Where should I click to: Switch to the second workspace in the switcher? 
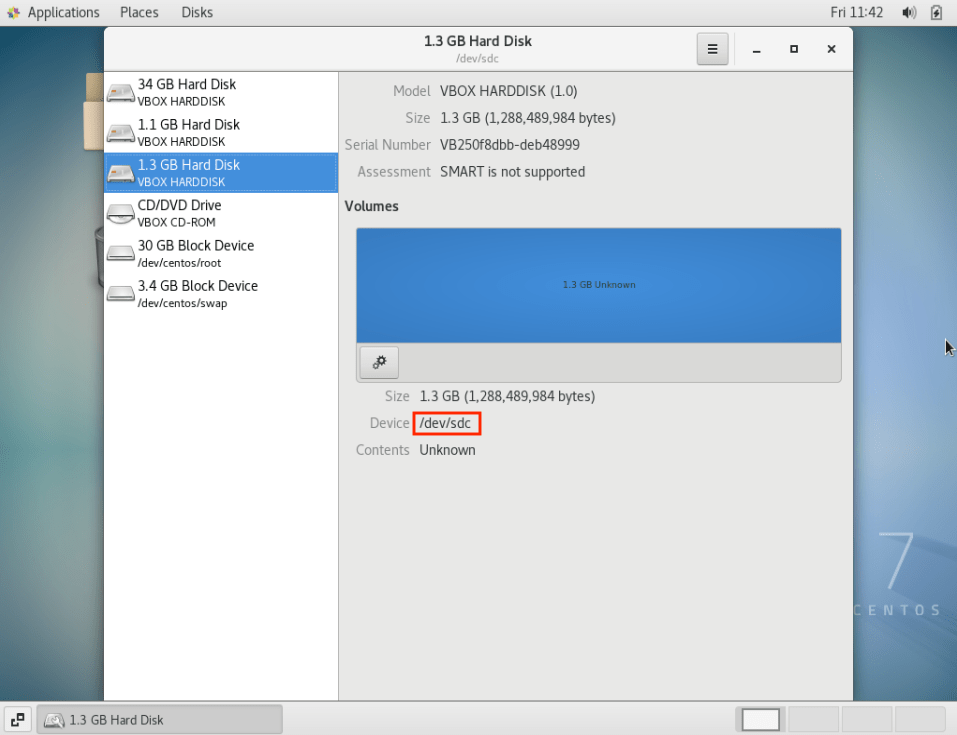click(x=812, y=719)
